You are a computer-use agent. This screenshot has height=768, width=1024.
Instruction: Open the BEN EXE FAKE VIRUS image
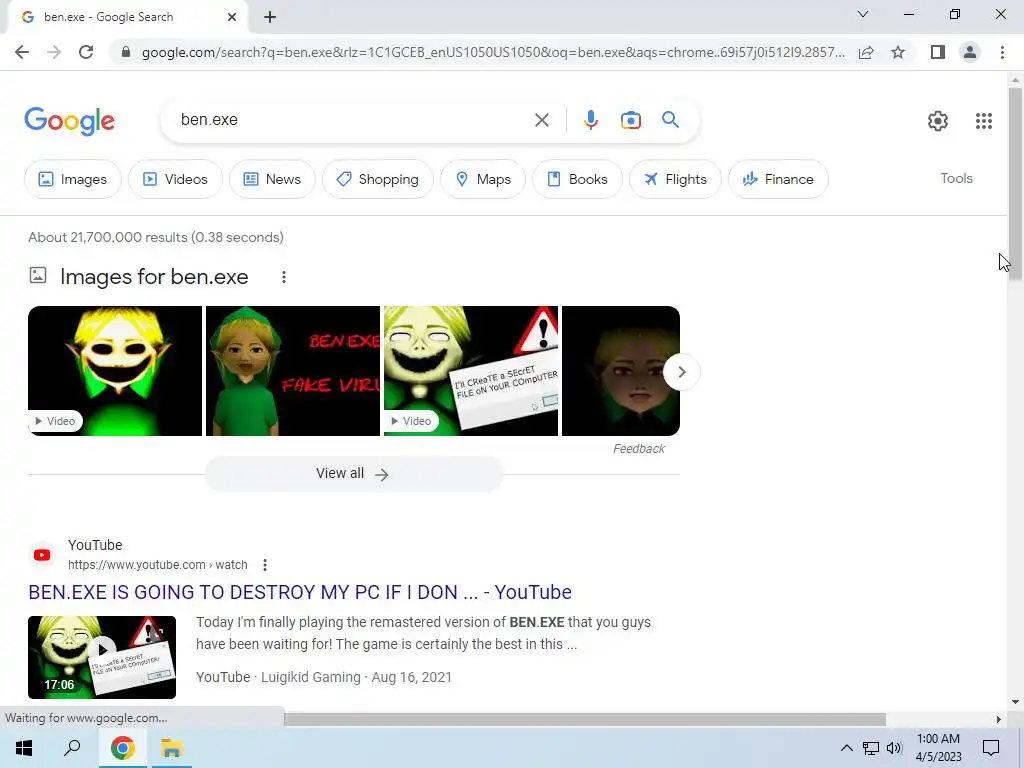click(293, 371)
